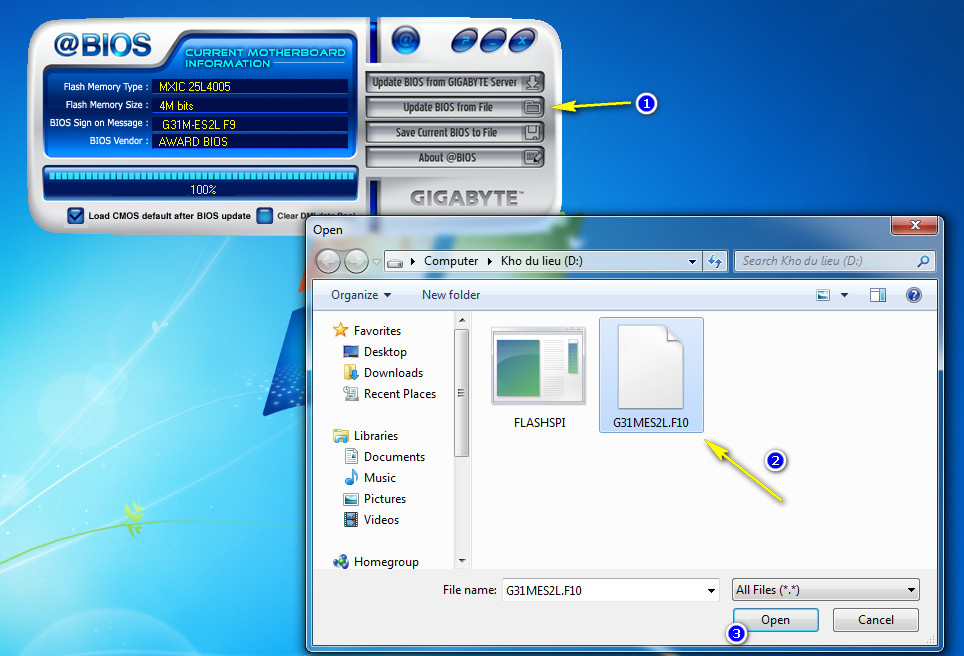Click the @BIOS help question mark button
The height and width of the screenshot is (656, 964).
[465, 41]
